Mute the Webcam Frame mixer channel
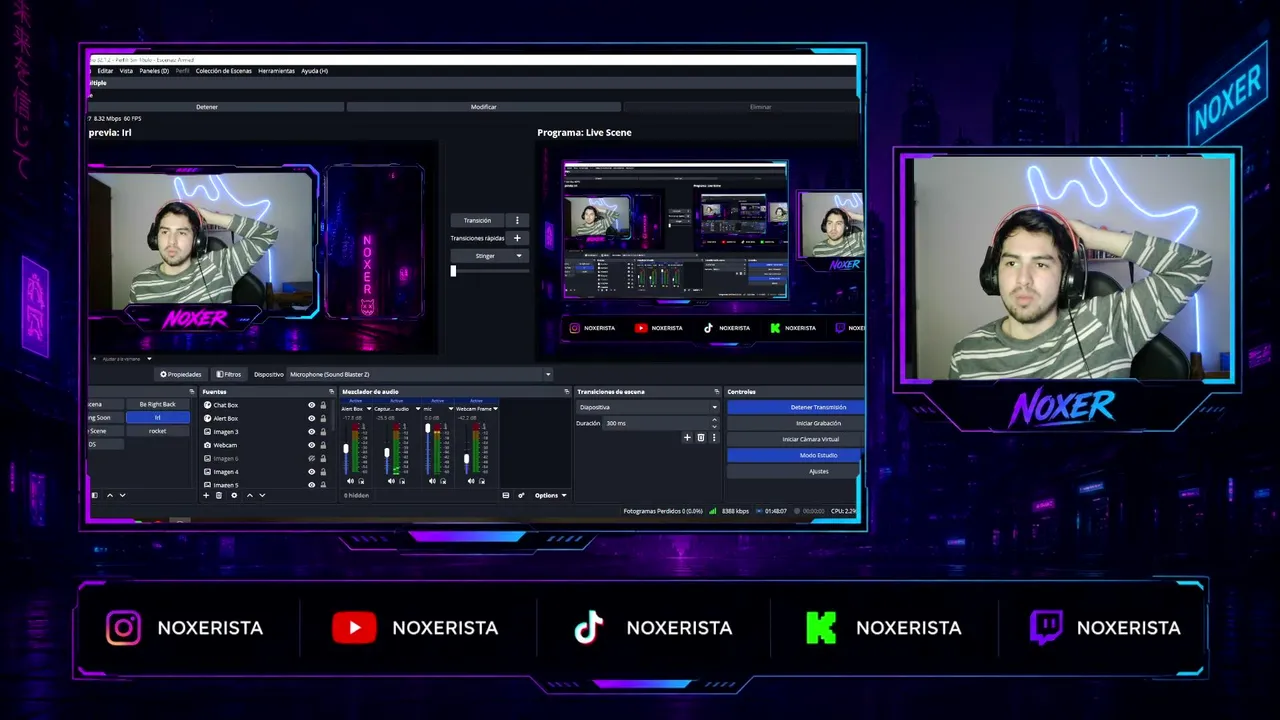 pos(471,481)
